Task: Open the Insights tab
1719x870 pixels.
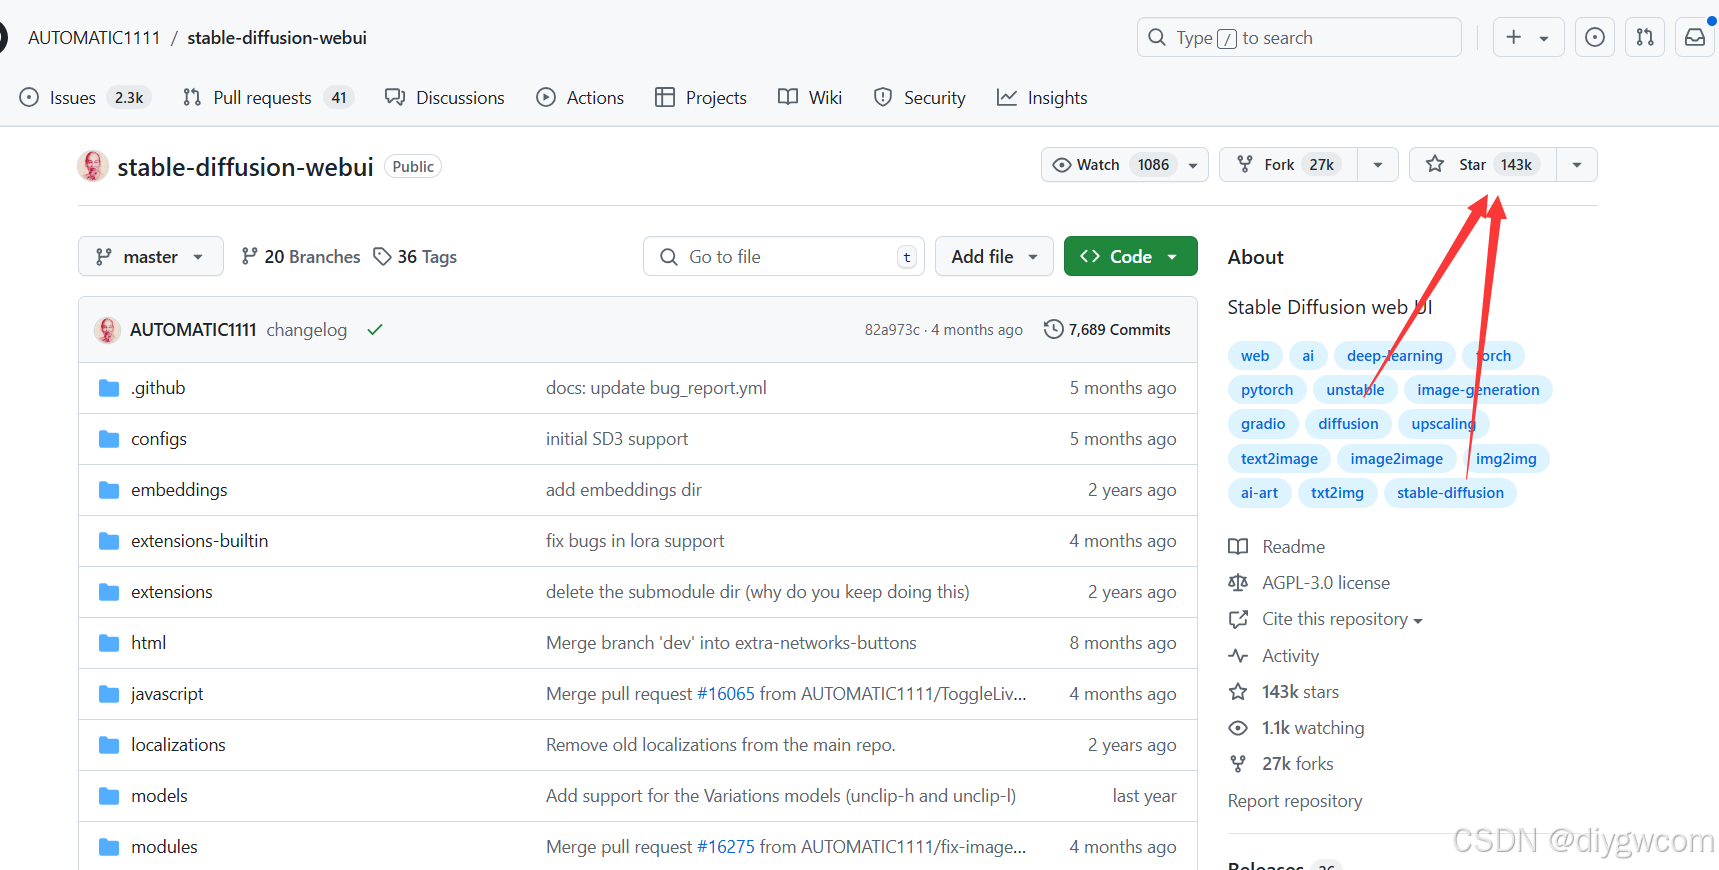Action: click(1042, 98)
